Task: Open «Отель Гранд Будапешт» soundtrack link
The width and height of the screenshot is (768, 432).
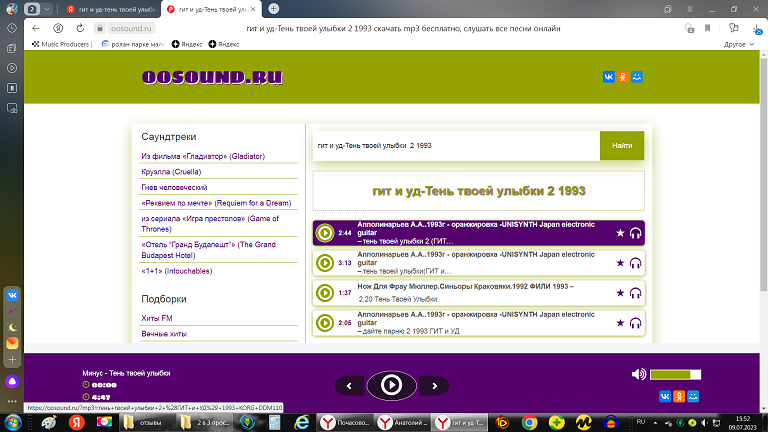Action: coord(208,250)
